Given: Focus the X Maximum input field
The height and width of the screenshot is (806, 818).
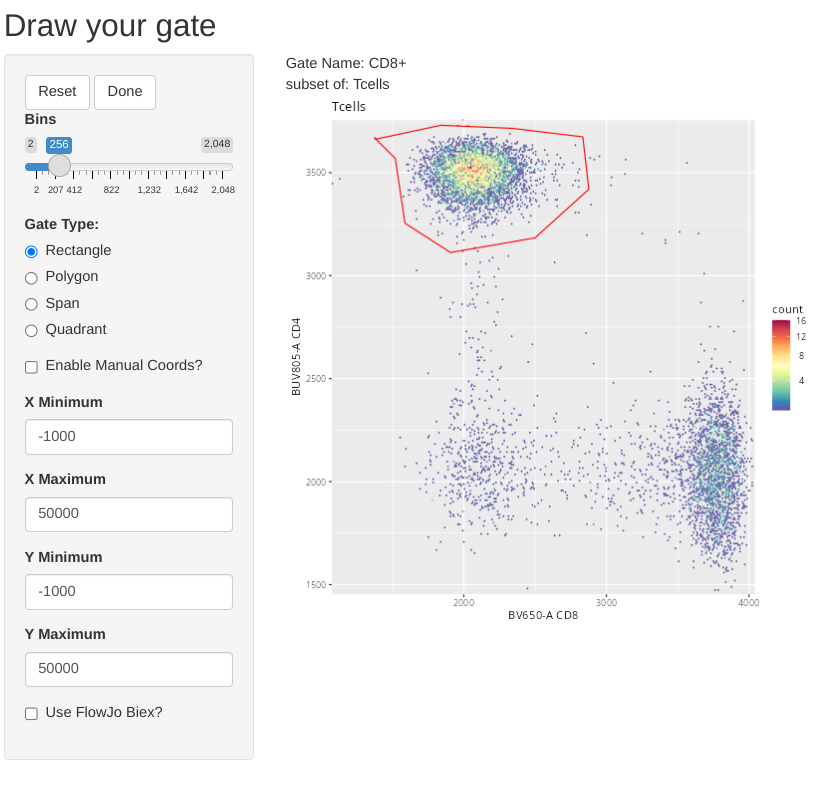Looking at the screenshot, I should tap(129, 514).
